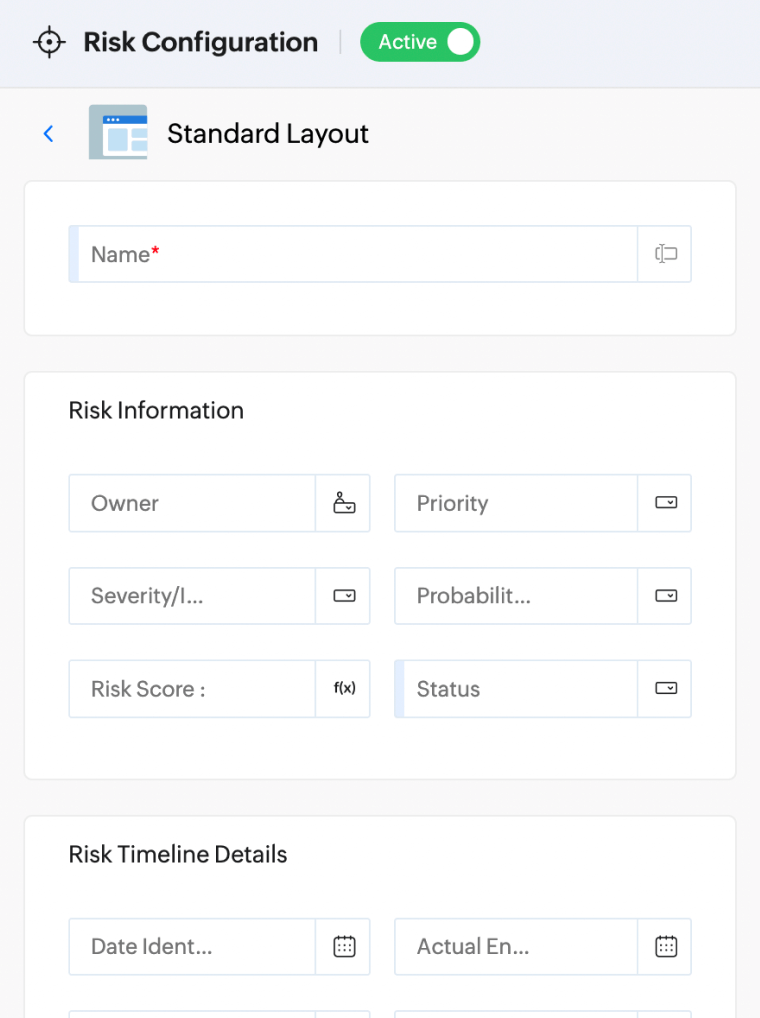Click the Risk Timeline Details heading
The image size is (760, 1018).
[177, 854]
